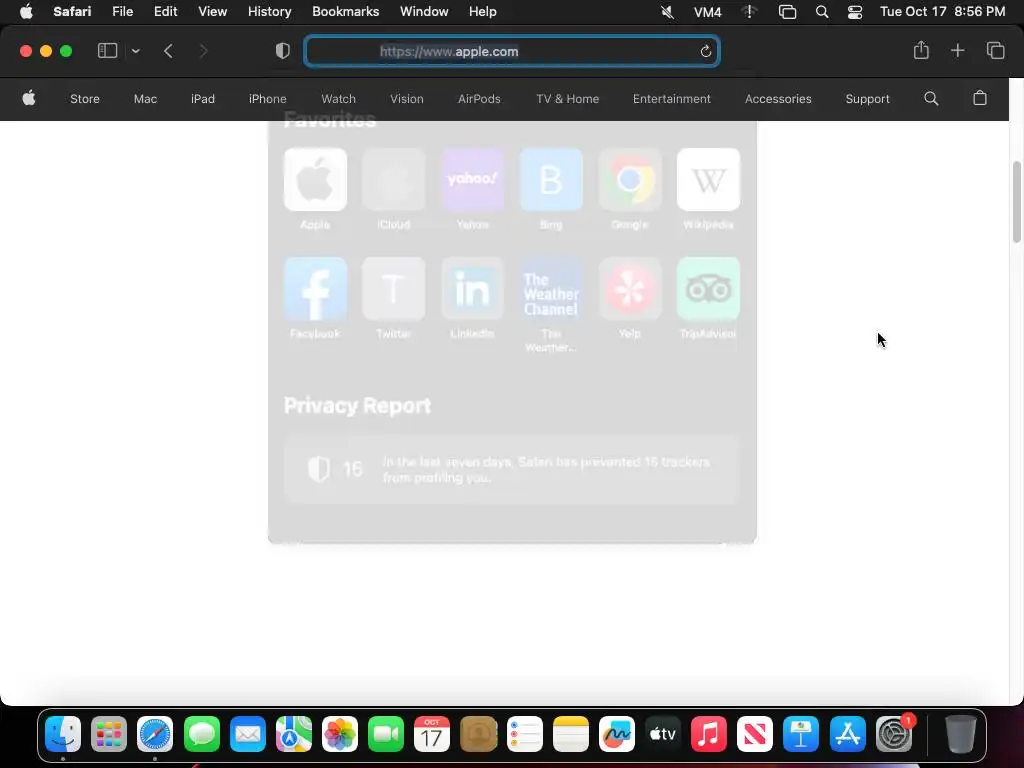Open System Settings from the Dock
The height and width of the screenshot is (768, 1024).
tap(893, 734)
